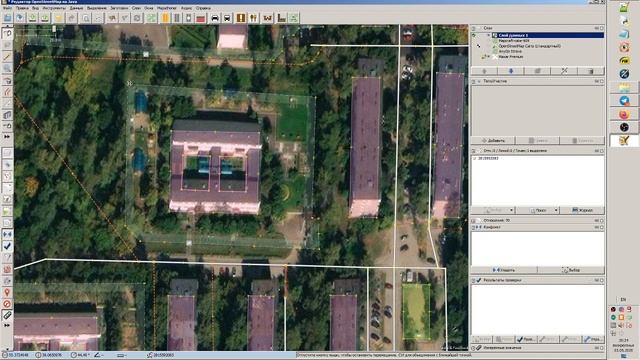Screen dimensions: 640x360
Task: Click the red prohibition circle icon in left toolbar
Action: tap(7, 304)
